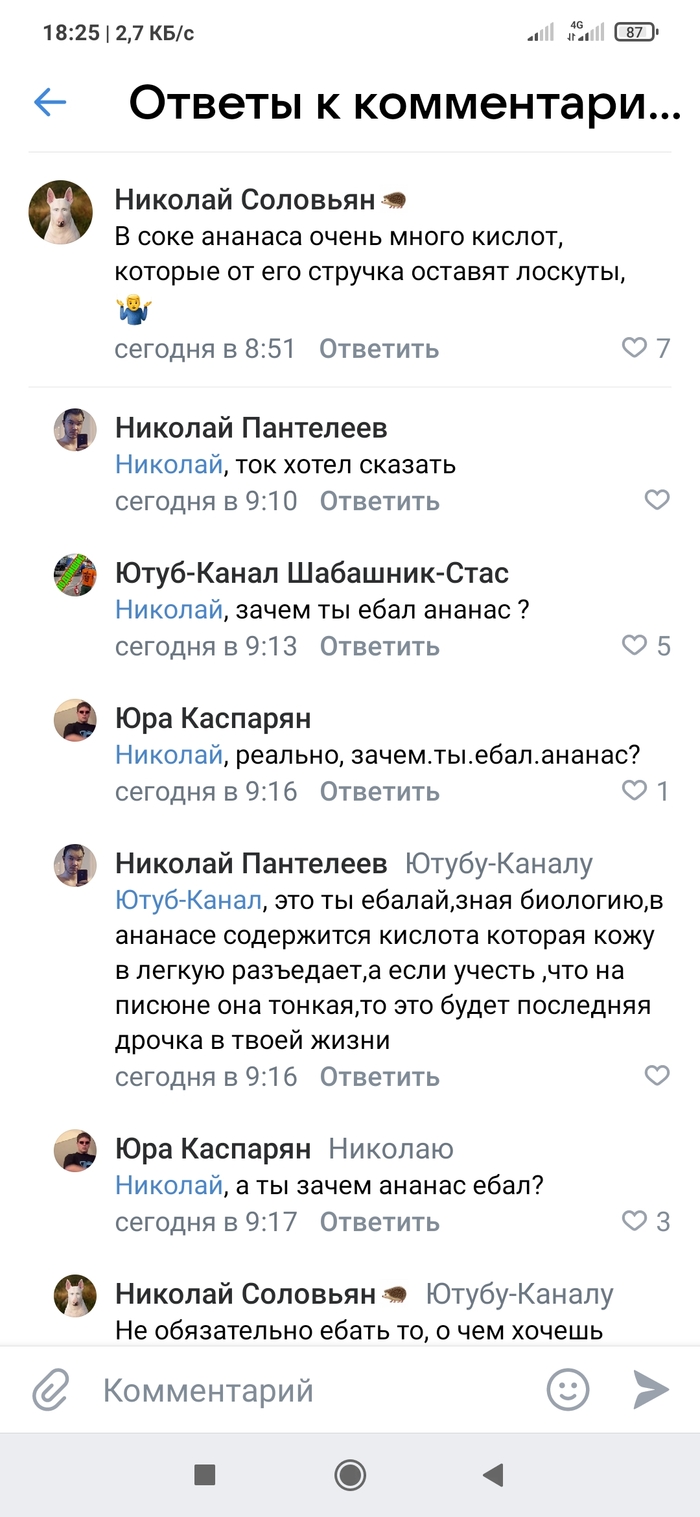
Task: Reply to the 8:51 top comment
Action: [x=379, y=349]
